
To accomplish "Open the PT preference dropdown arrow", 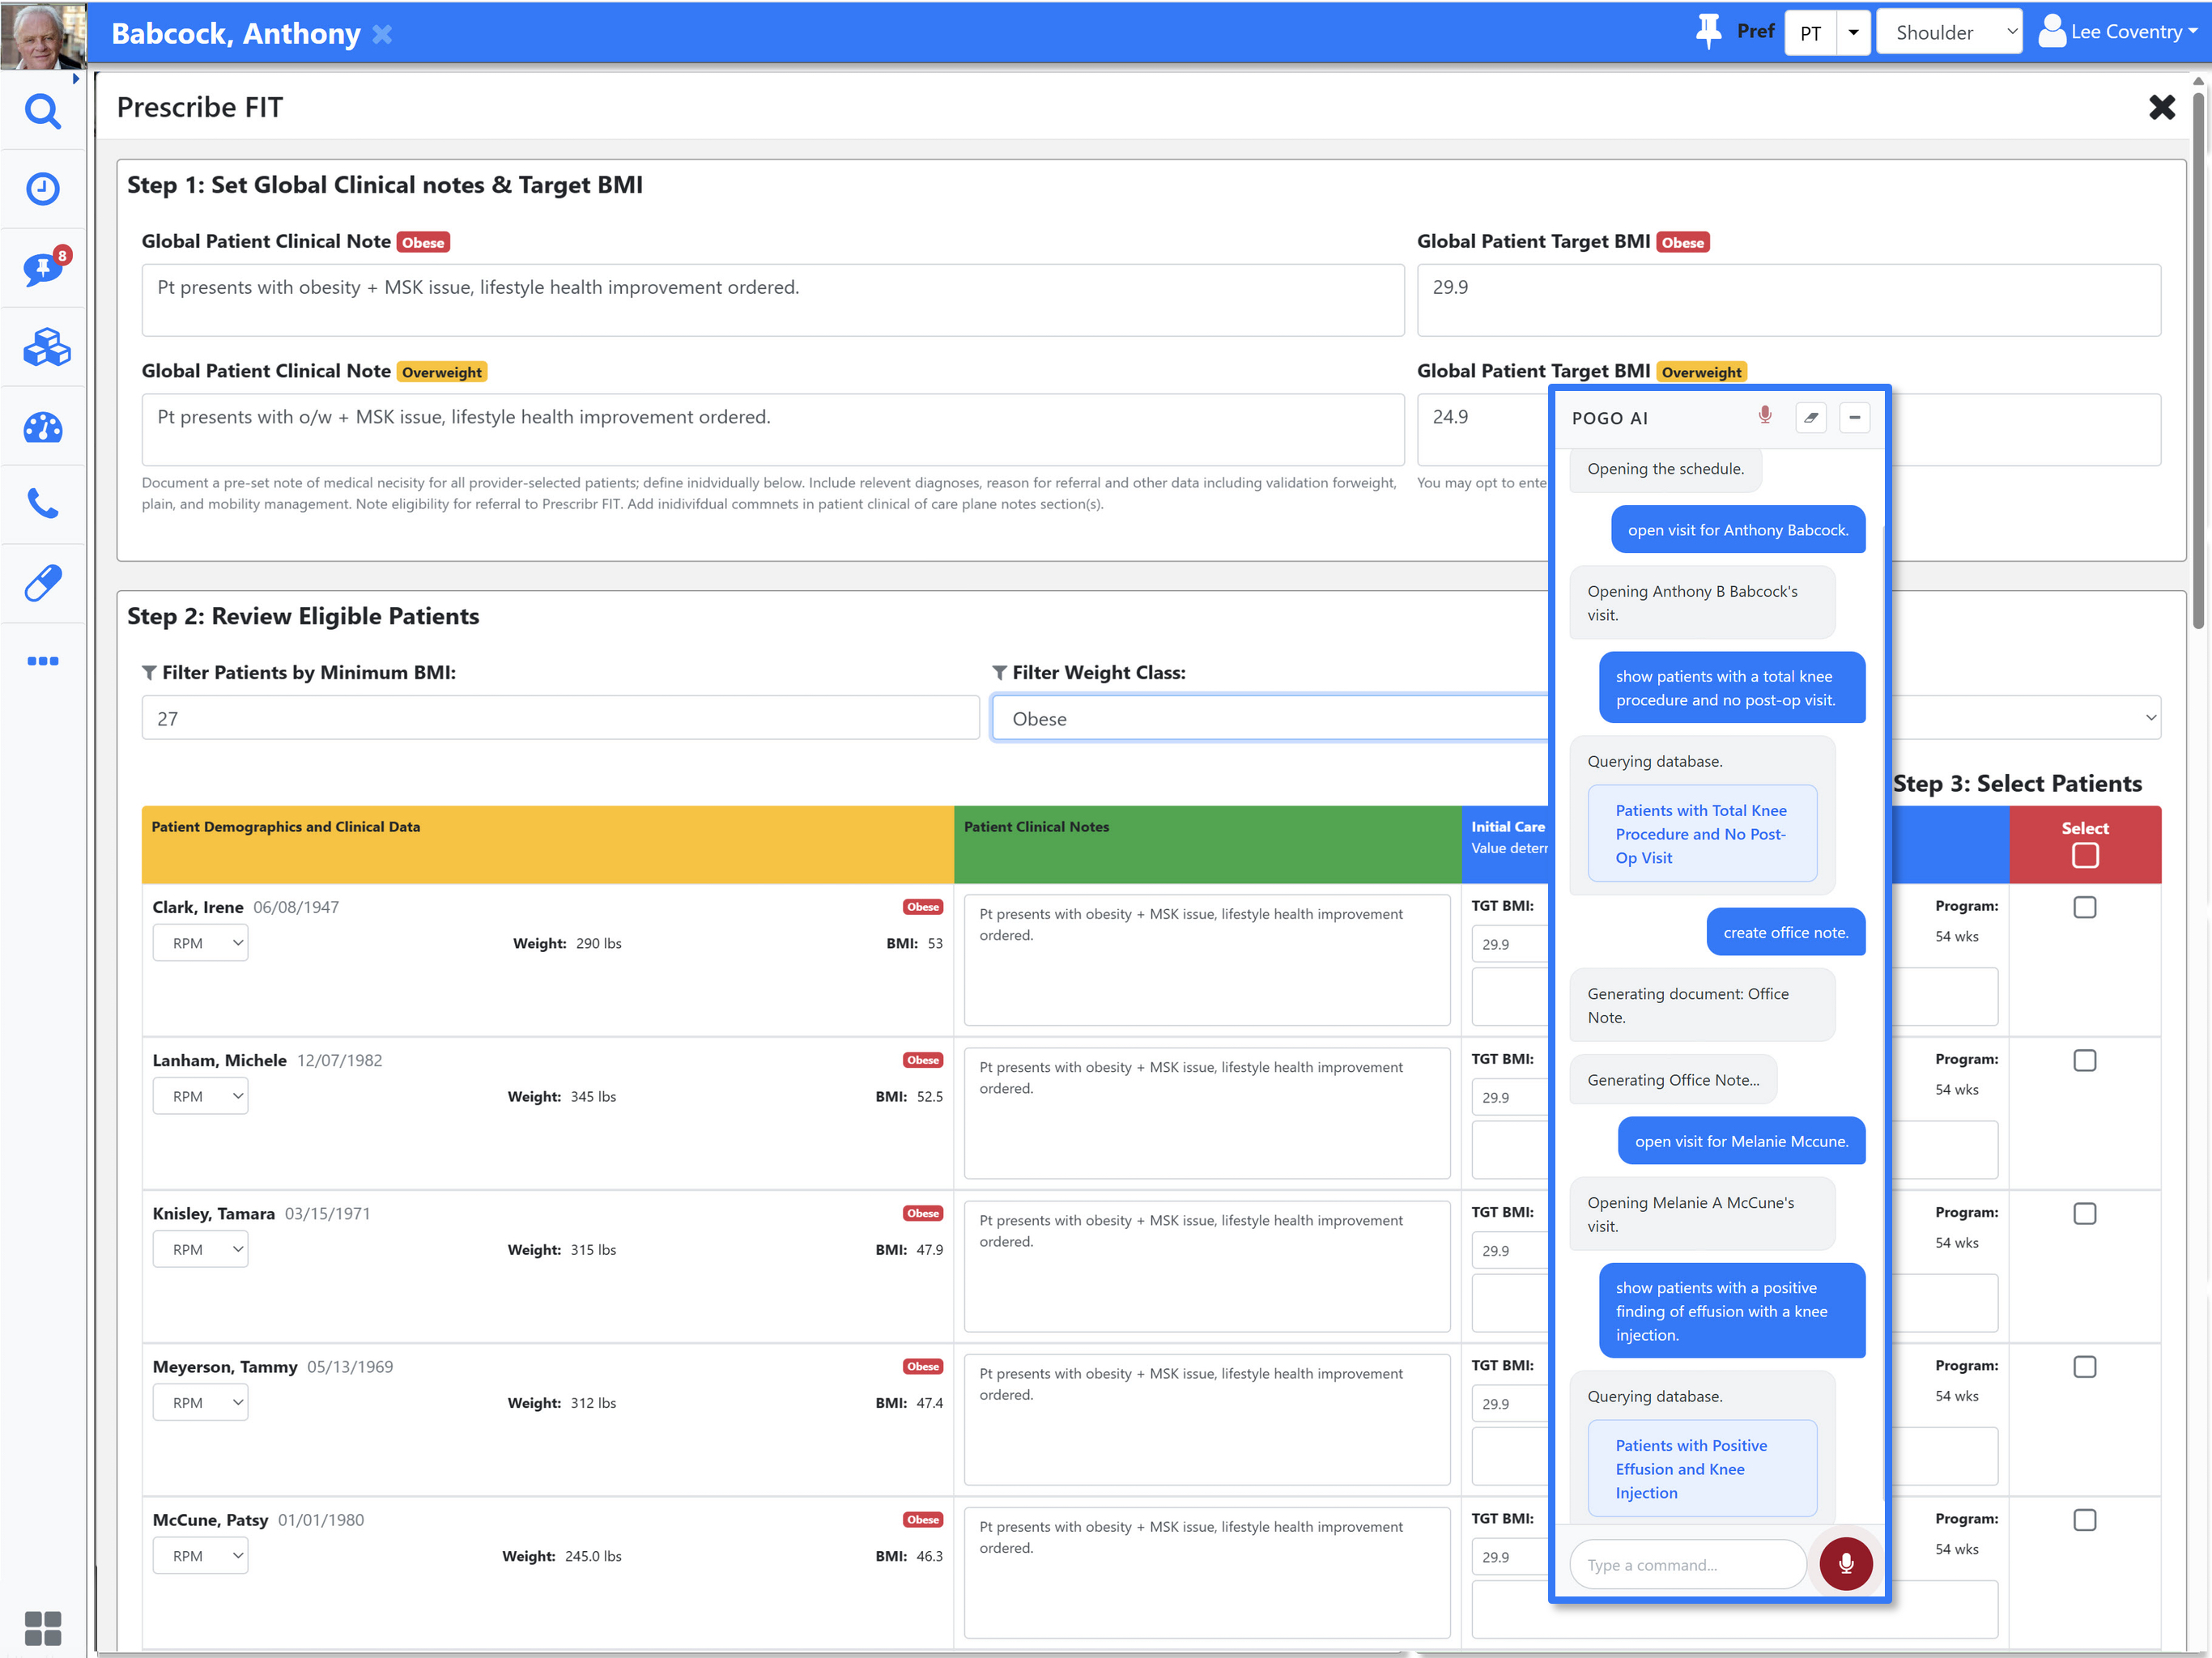I will coord(1853,32).
